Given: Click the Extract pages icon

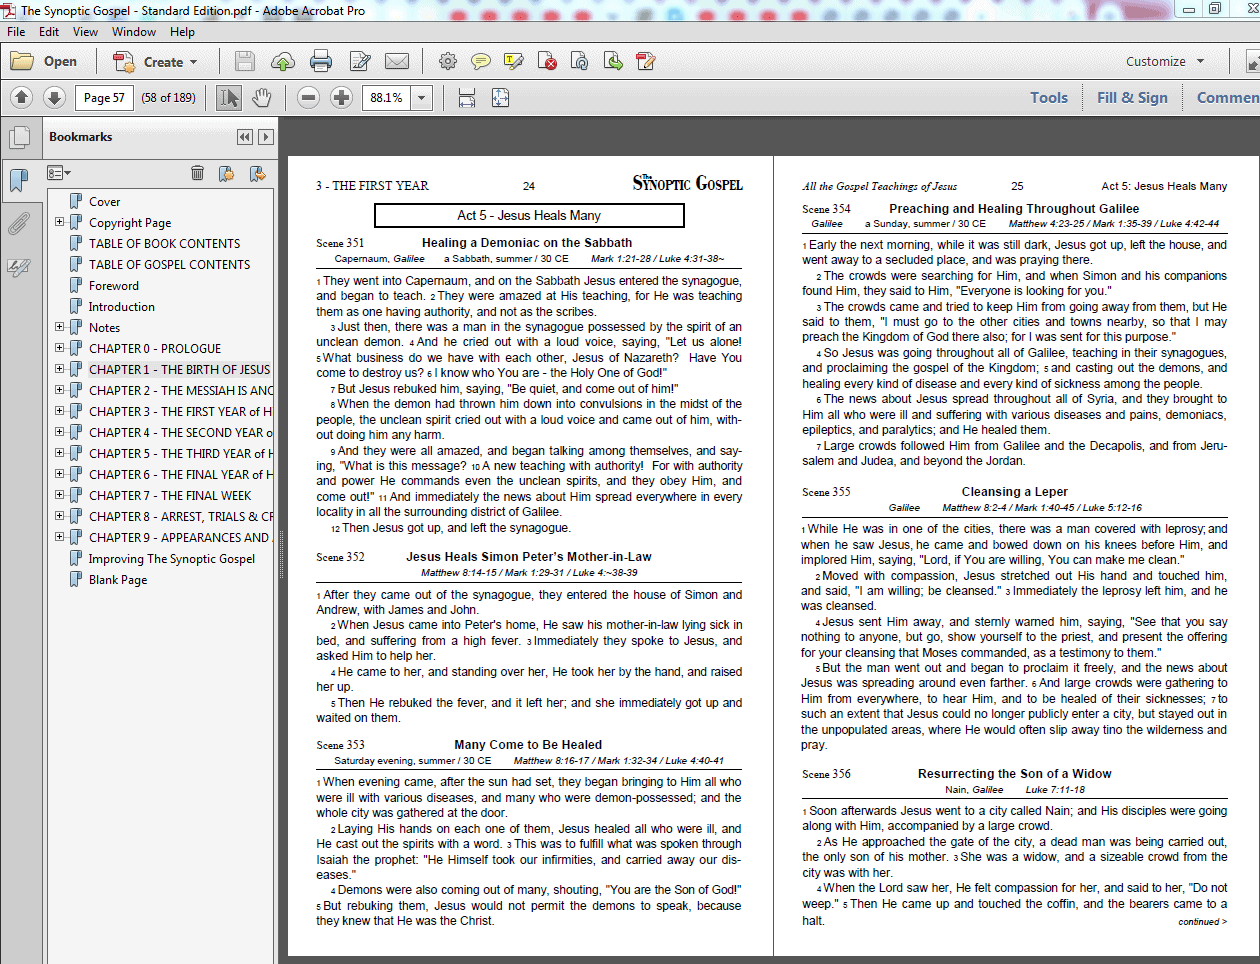Looking at the screenshot, I should point(613,61).
